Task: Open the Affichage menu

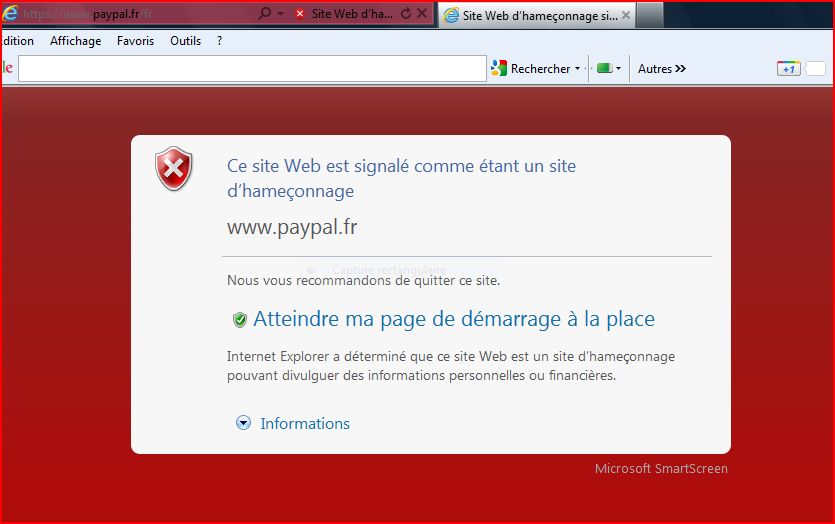Action: pyautogui.click(x=76, y=41)
